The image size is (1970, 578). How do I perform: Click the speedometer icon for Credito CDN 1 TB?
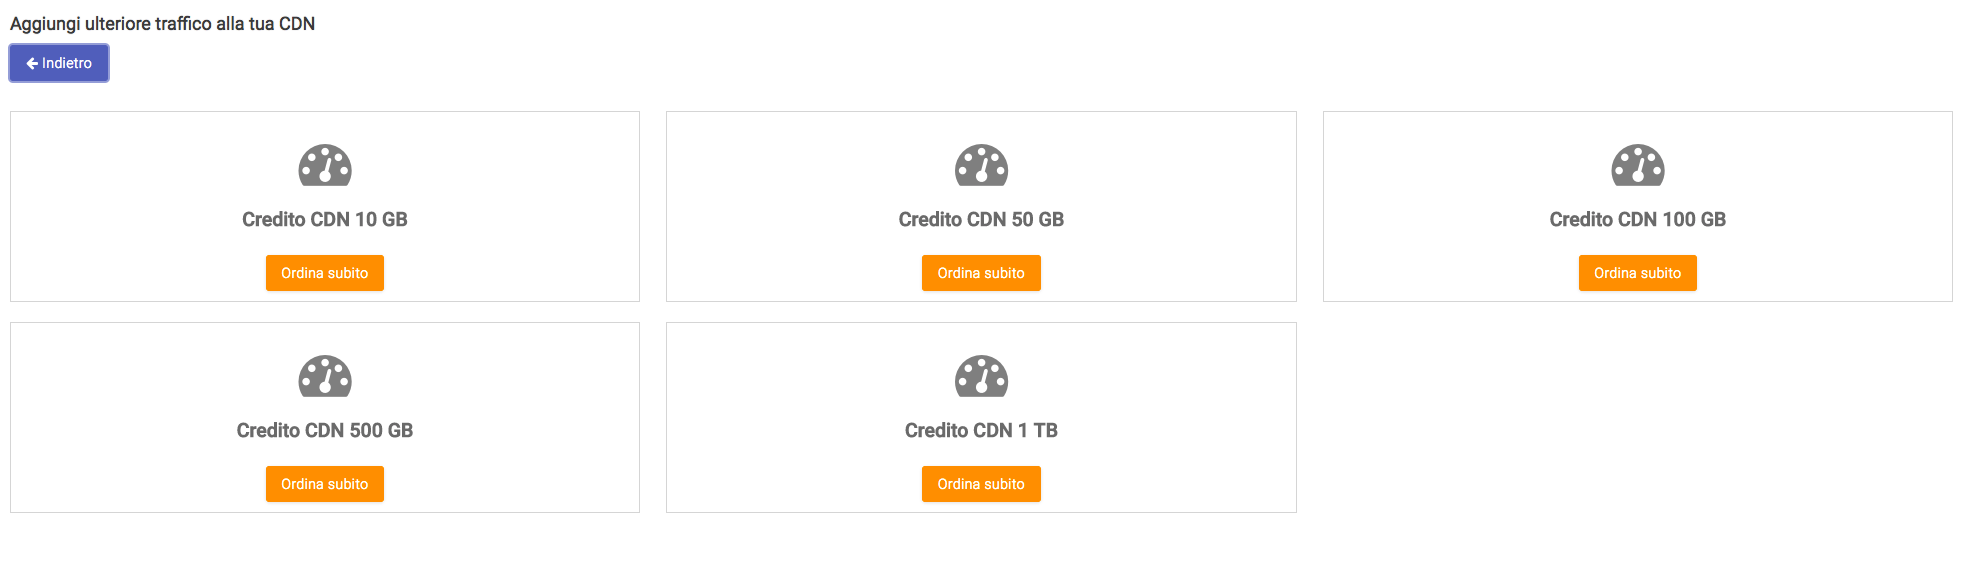(981, 377)
